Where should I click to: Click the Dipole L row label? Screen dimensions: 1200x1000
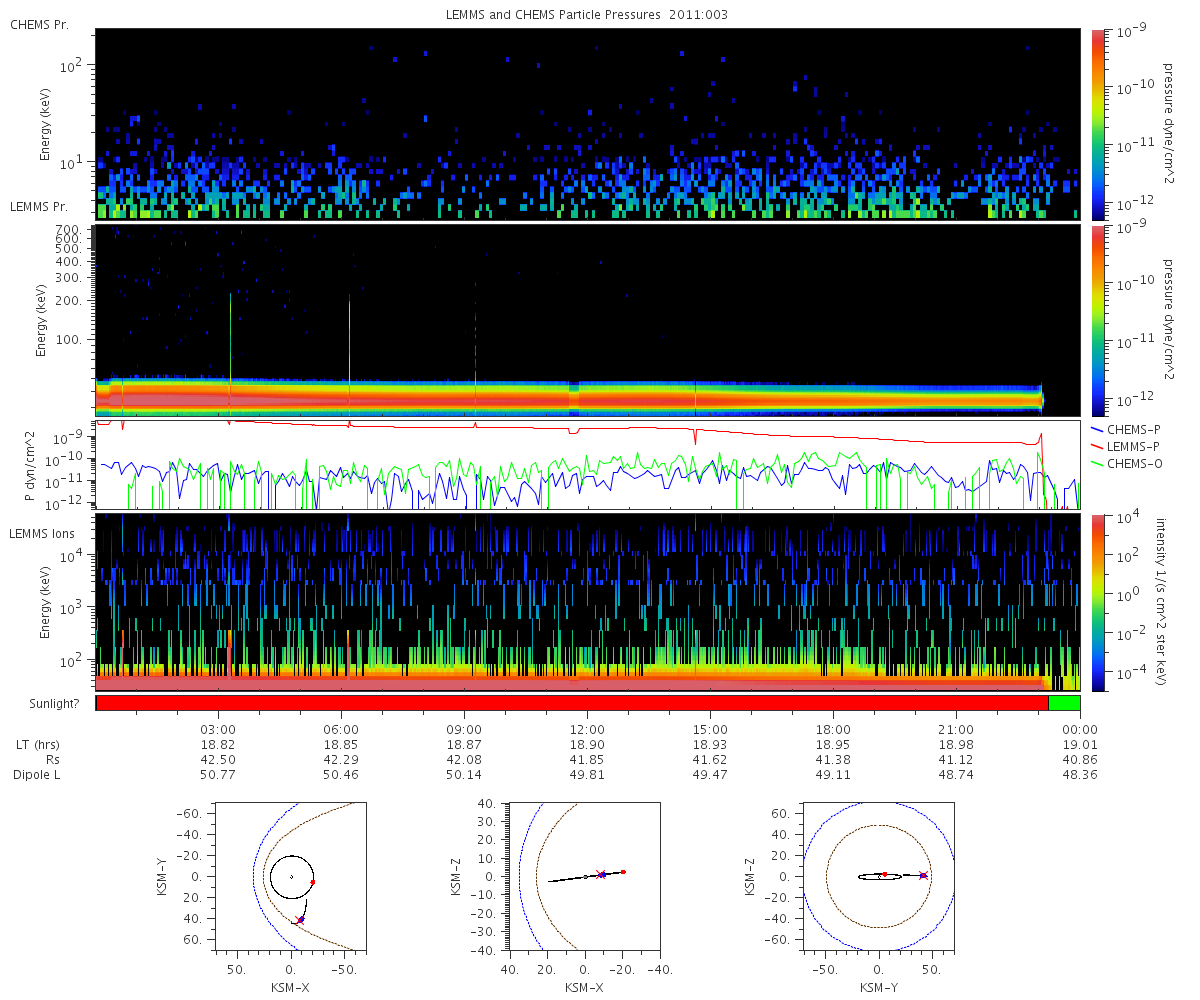40,775
